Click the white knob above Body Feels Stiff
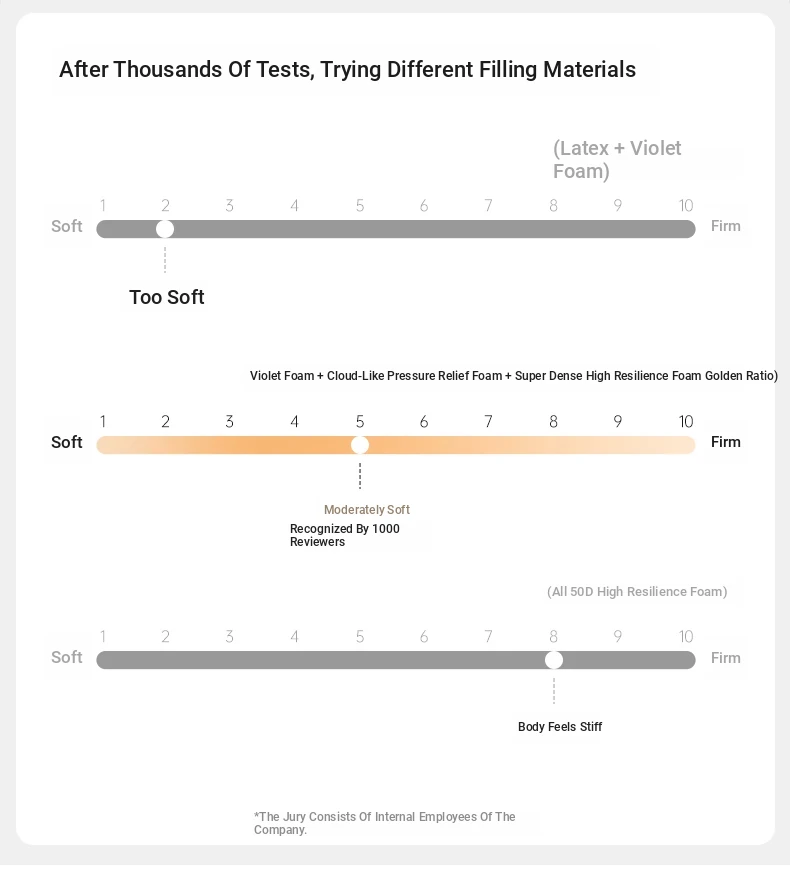 (554, 660)
